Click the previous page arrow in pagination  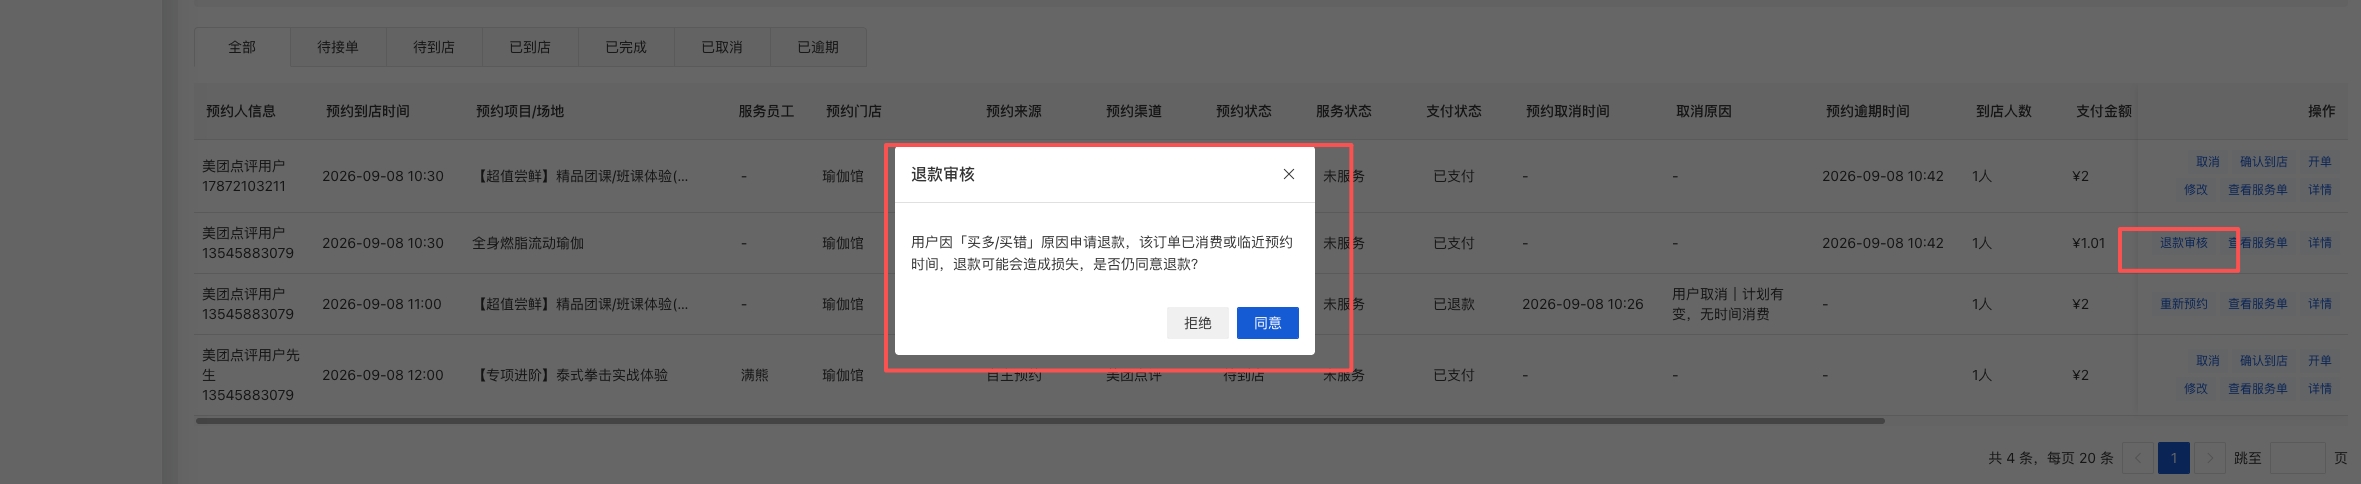tap(2138, 458)
